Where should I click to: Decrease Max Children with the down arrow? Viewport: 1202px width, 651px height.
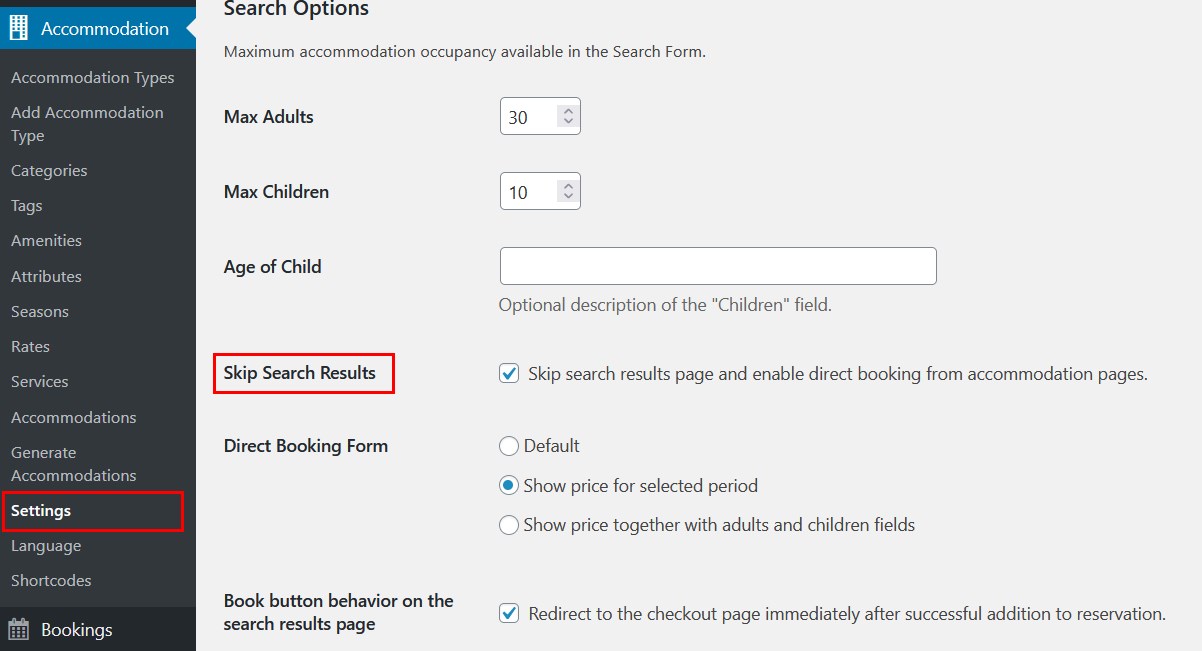click(x=568, y=197)
